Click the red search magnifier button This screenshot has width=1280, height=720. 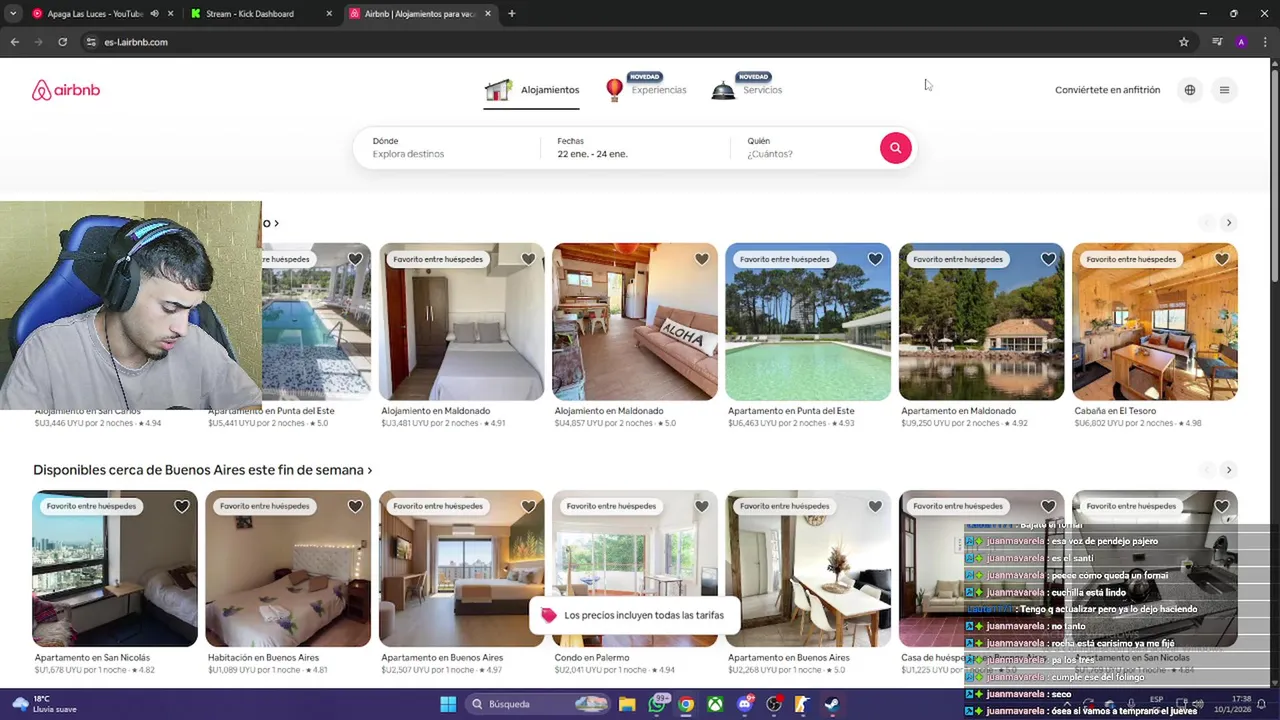[895, 148]
